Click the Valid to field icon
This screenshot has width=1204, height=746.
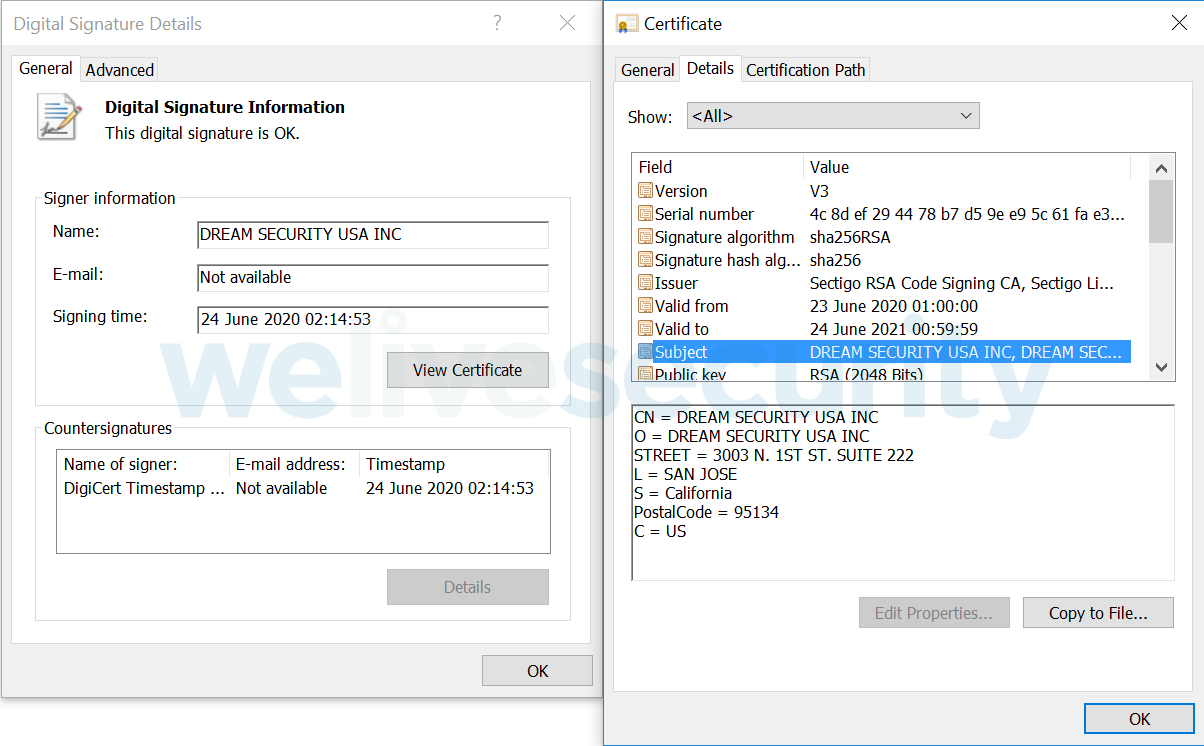pyautogui.click(x=645, y=329)
